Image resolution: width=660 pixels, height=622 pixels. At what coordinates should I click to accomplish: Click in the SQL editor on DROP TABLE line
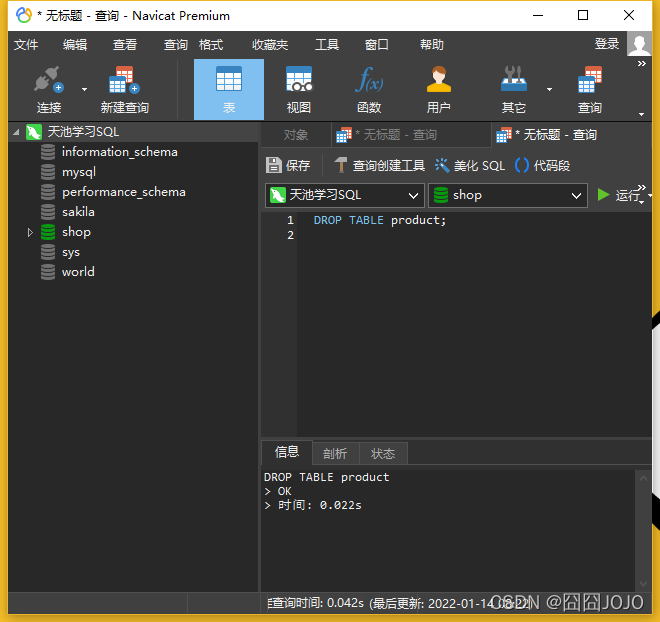coord(380,220)
